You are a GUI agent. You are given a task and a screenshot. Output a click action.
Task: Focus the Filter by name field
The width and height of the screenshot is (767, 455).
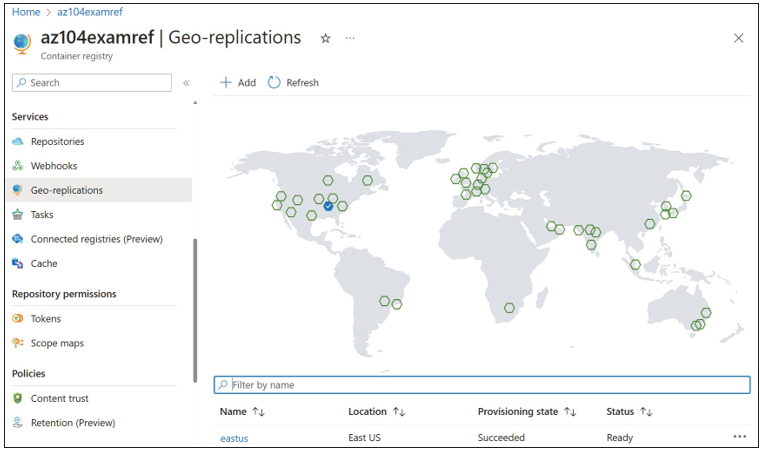point(482,385)
